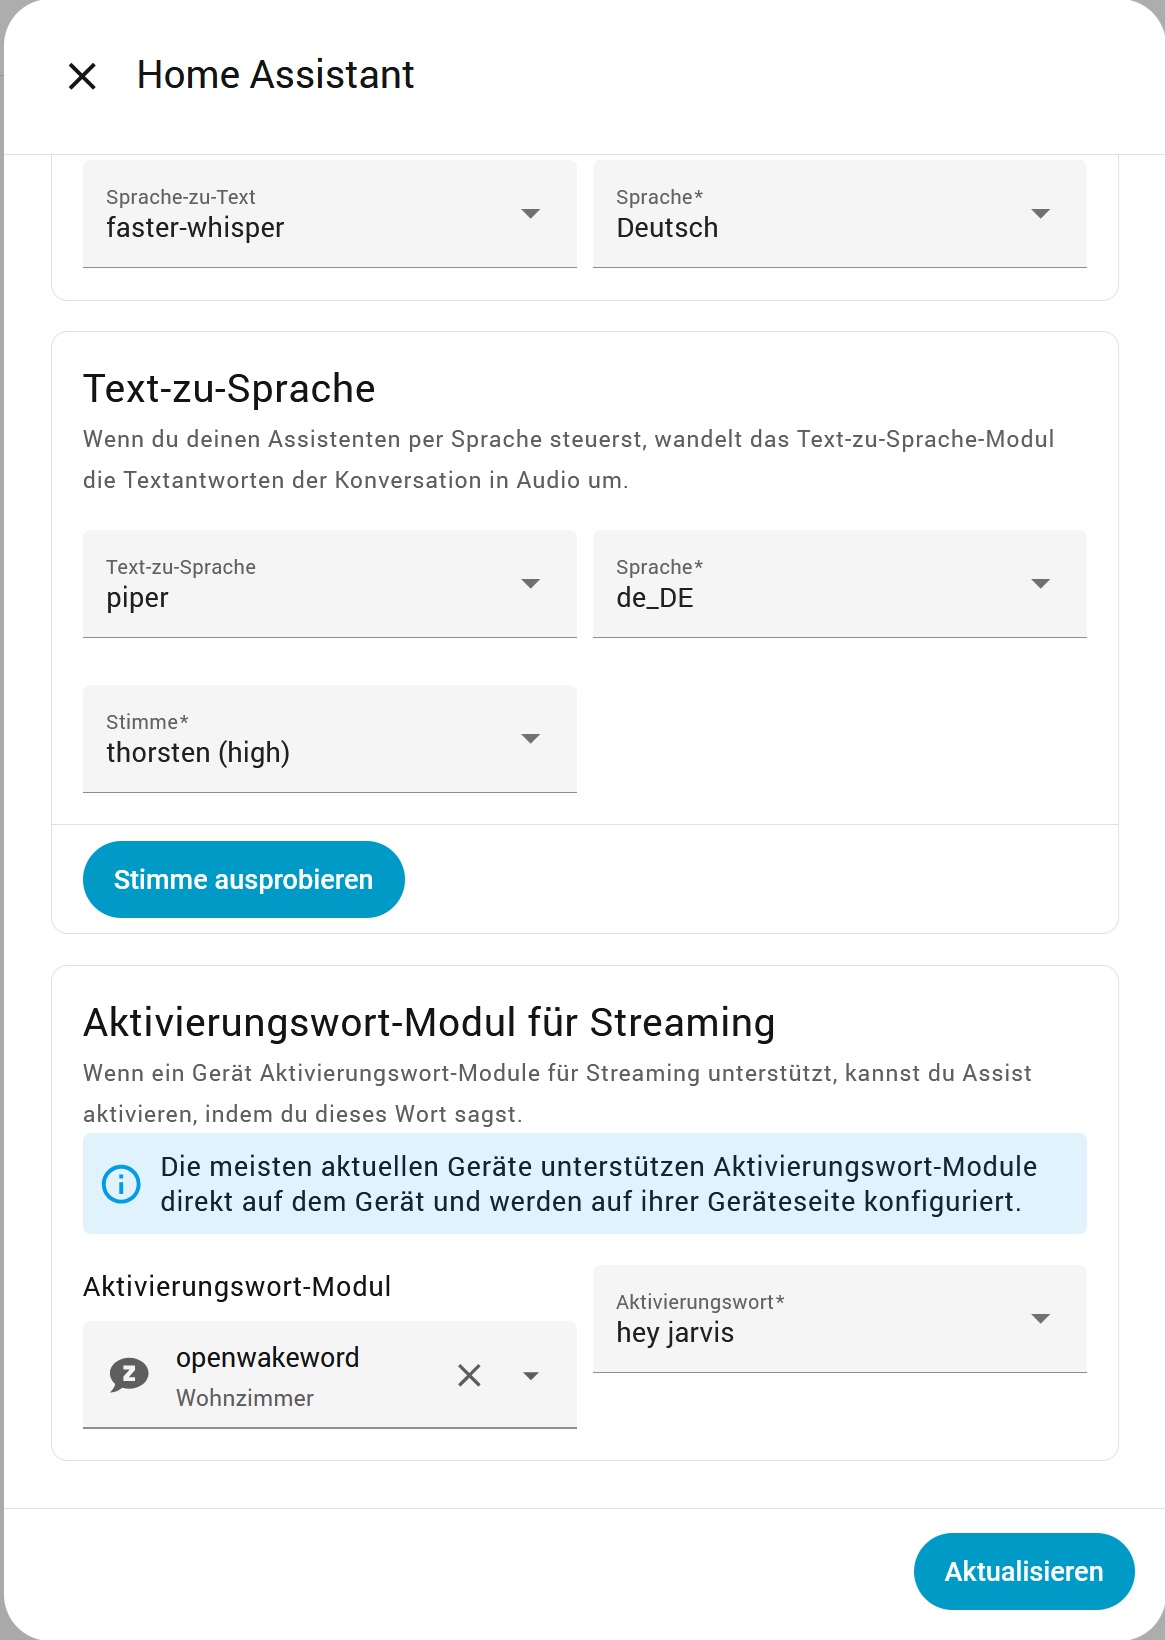Screen dimensions: 1165x1640
Task: Clear the openwakeword module selection
Action: (469, 1376)
